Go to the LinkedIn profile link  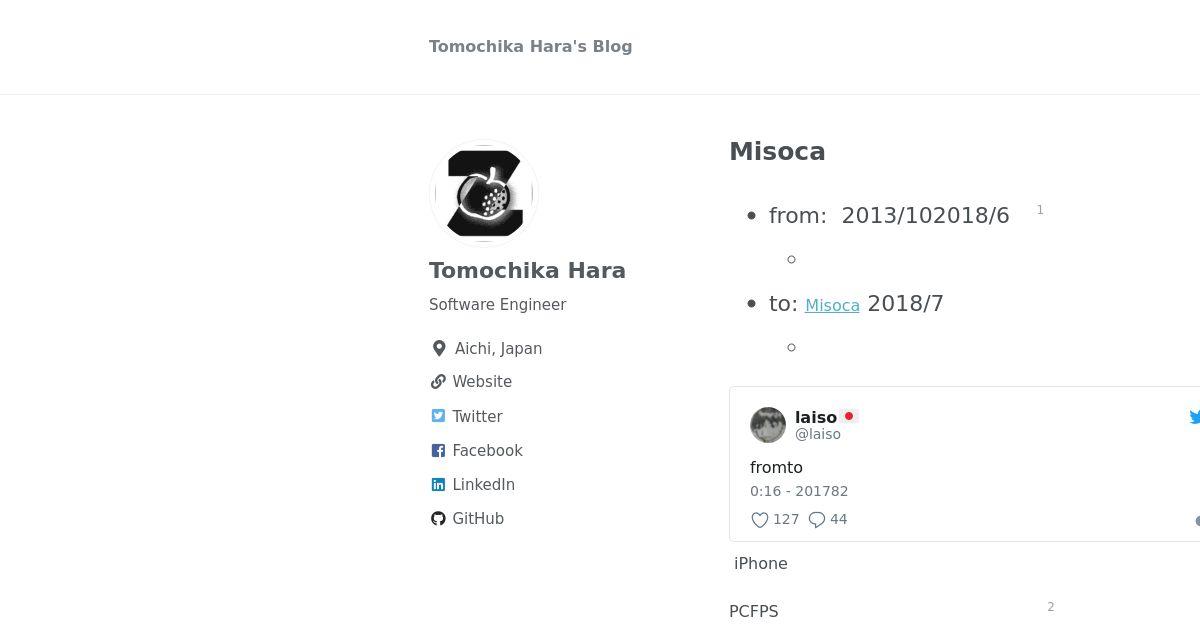(483, 485)
